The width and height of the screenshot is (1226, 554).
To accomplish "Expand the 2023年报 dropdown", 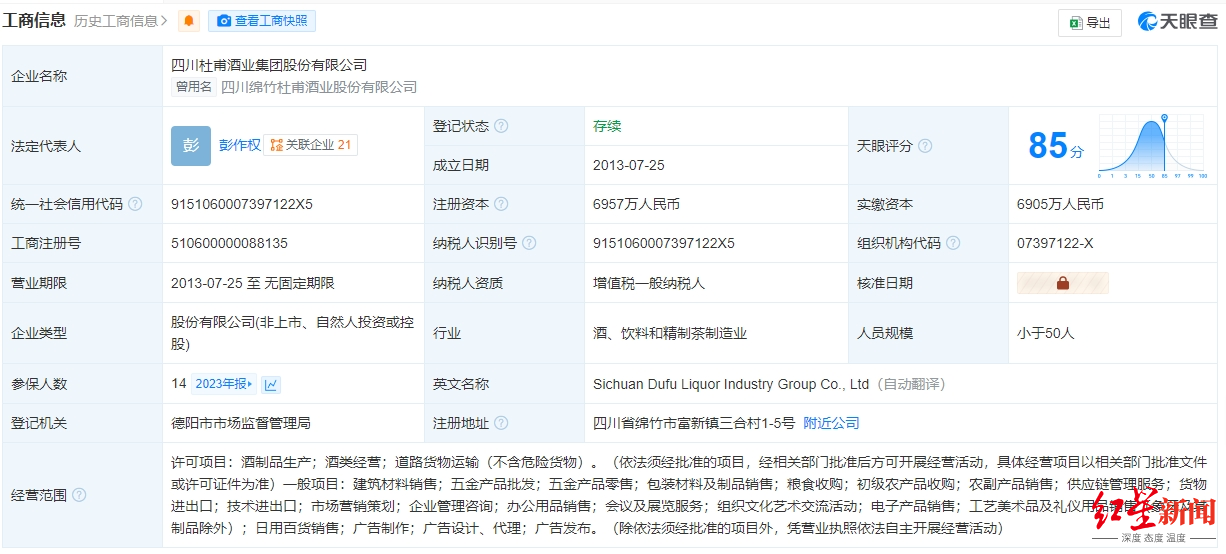I will point(225,384).
